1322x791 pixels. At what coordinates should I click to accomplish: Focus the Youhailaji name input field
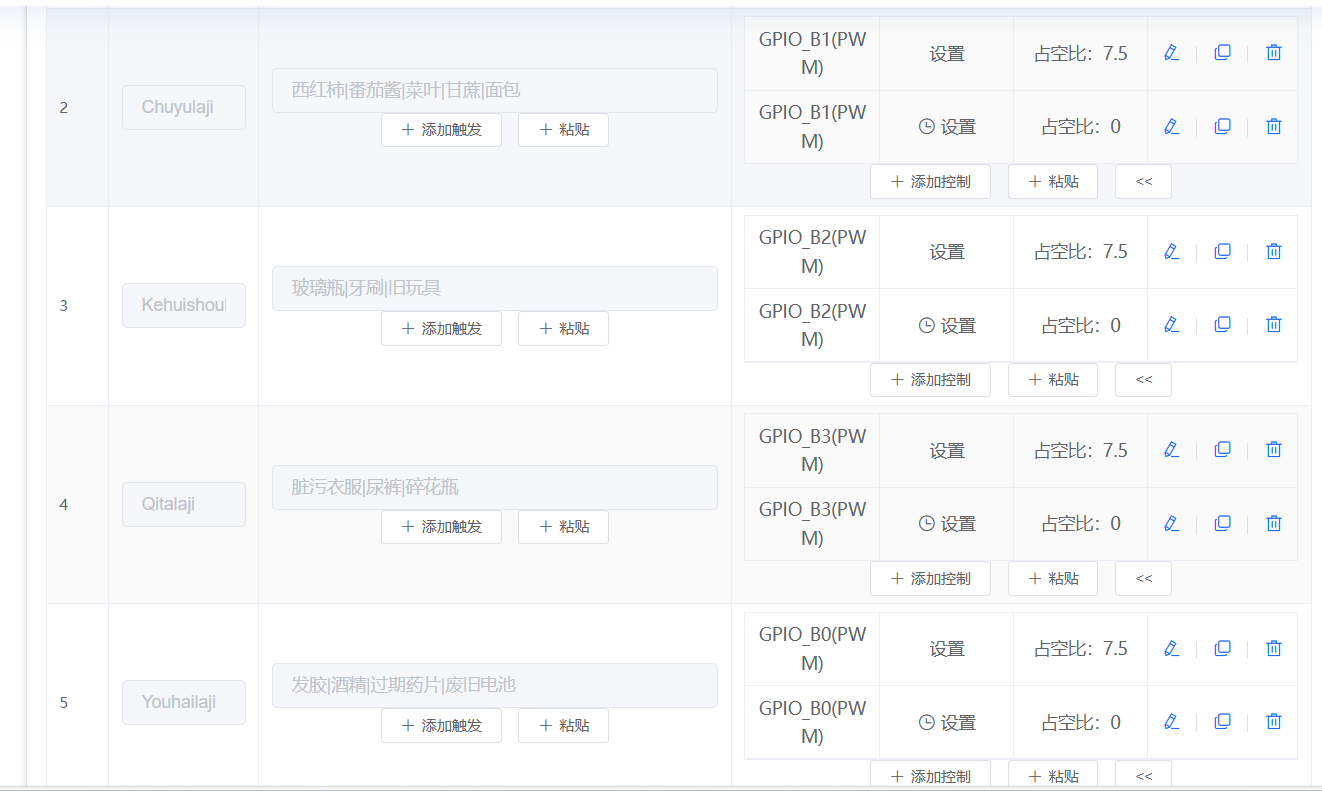[x=184, y=702]
